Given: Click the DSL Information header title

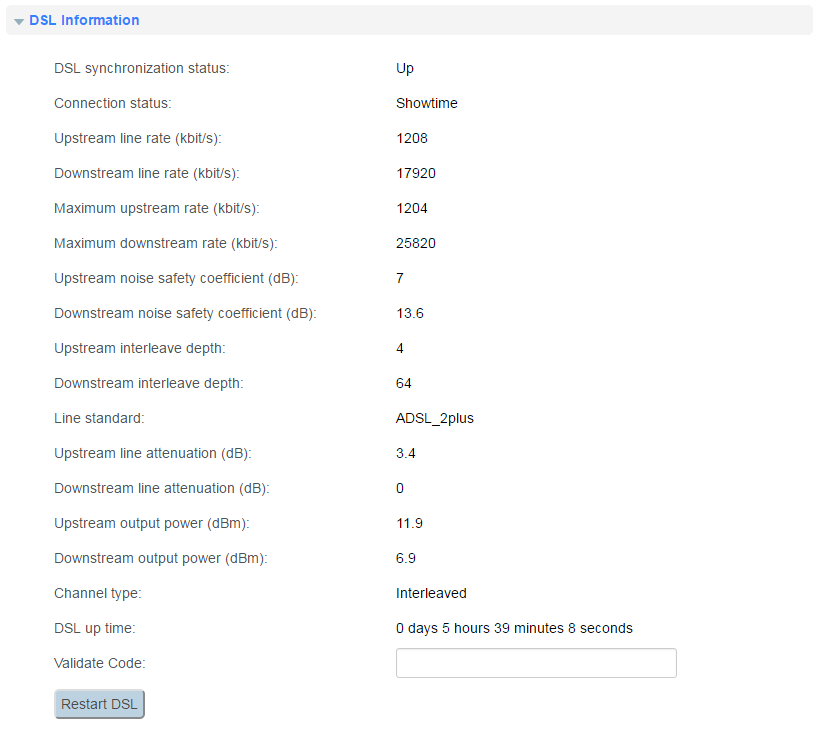Looking at the screenshot, I should coord(84,20).
